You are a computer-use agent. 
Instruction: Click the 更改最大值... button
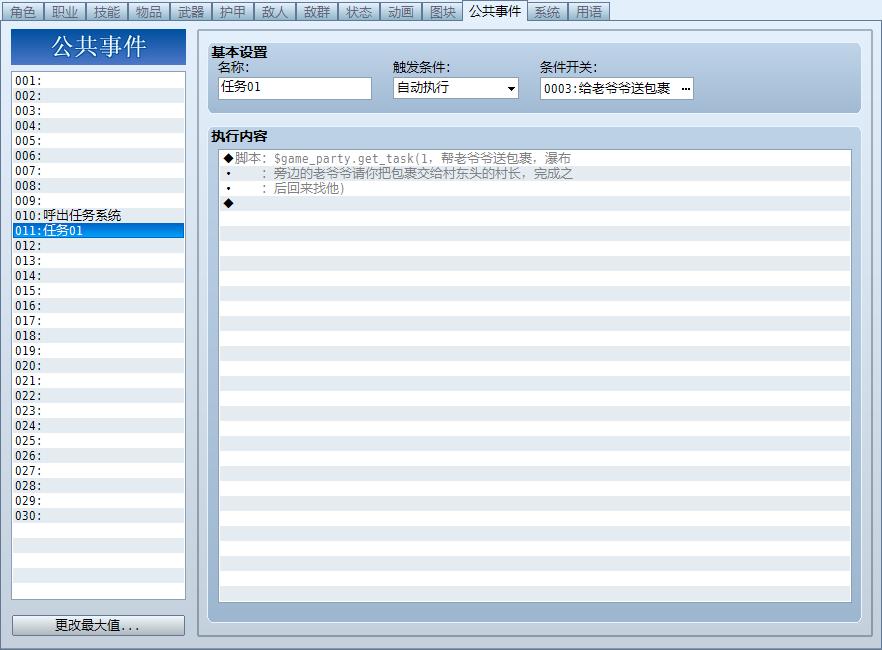[98, 625]
